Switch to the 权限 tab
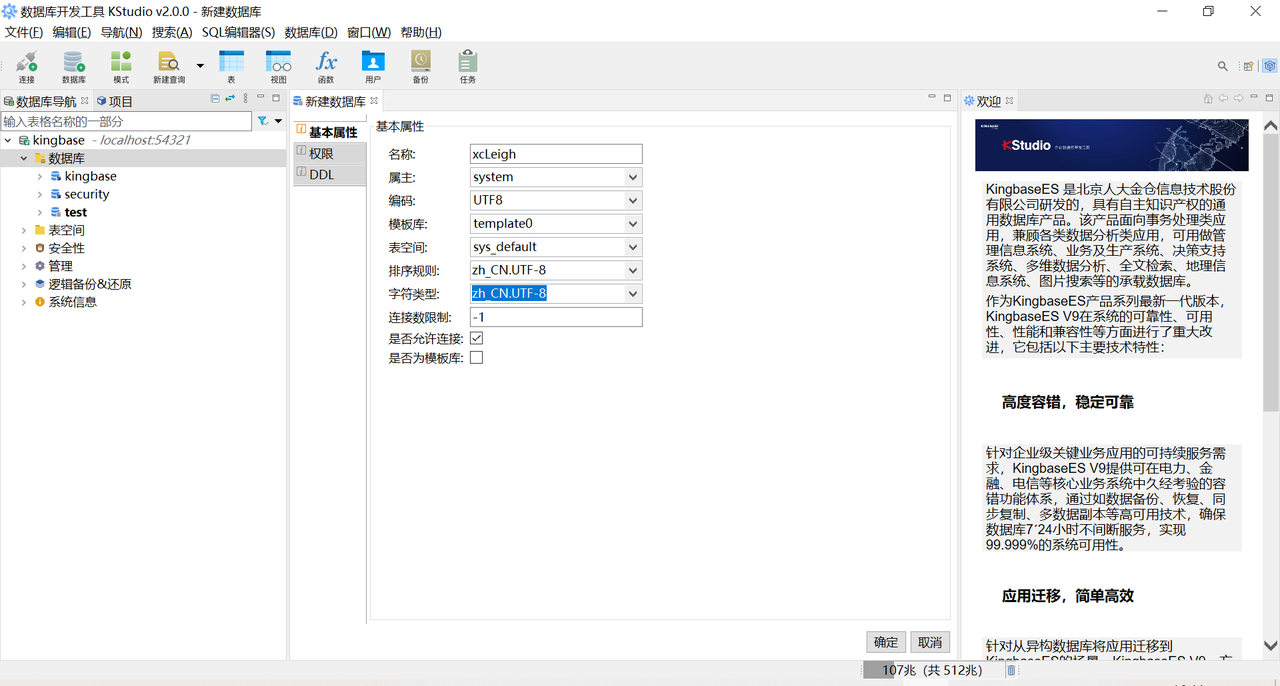Screen dimensions: 1280x686 pyautogui.click(x=330, y=153)
